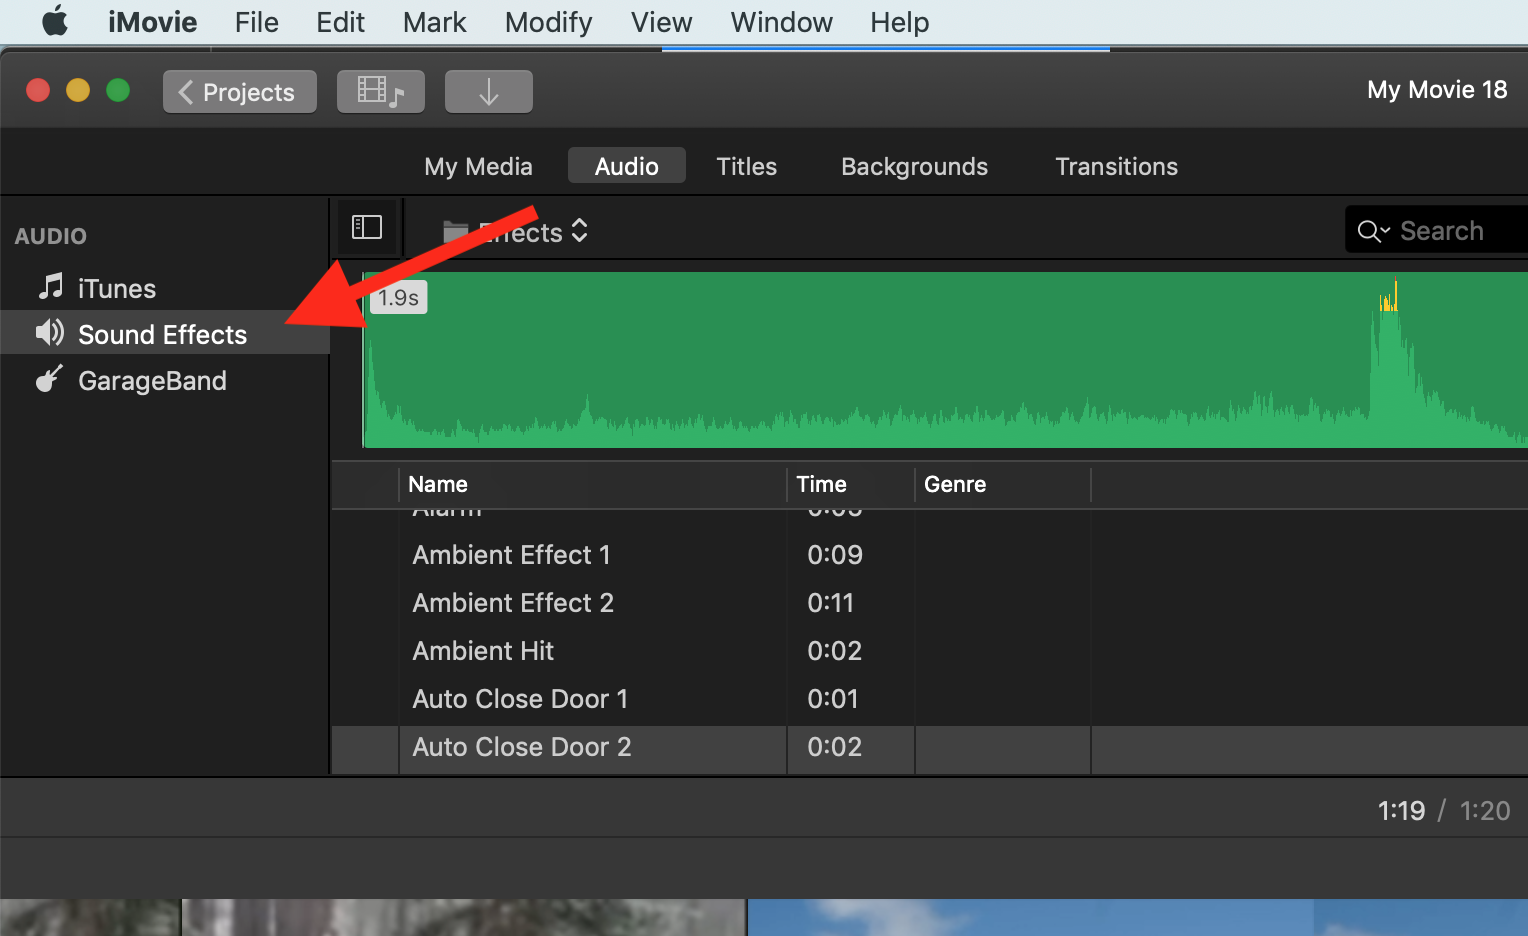
Task: Open the File menu
Action: pyautogui.click(x=257, y=22)
